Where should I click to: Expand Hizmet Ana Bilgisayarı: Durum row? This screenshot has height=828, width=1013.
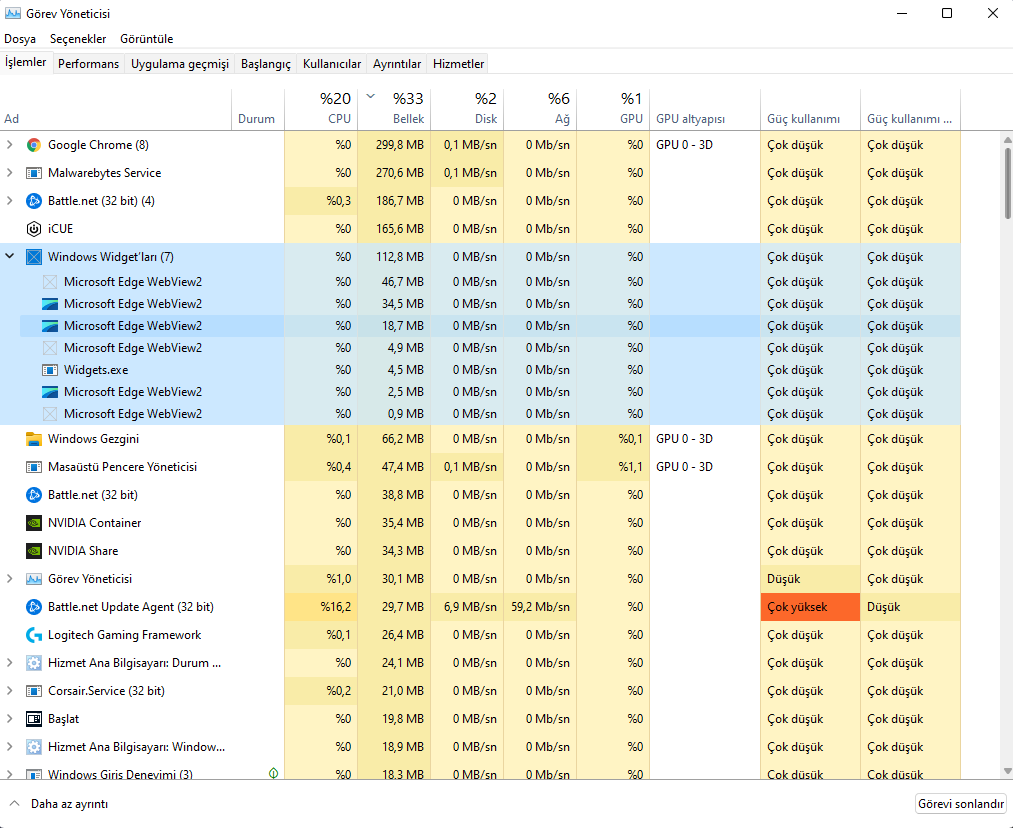(x=10, y=663)
